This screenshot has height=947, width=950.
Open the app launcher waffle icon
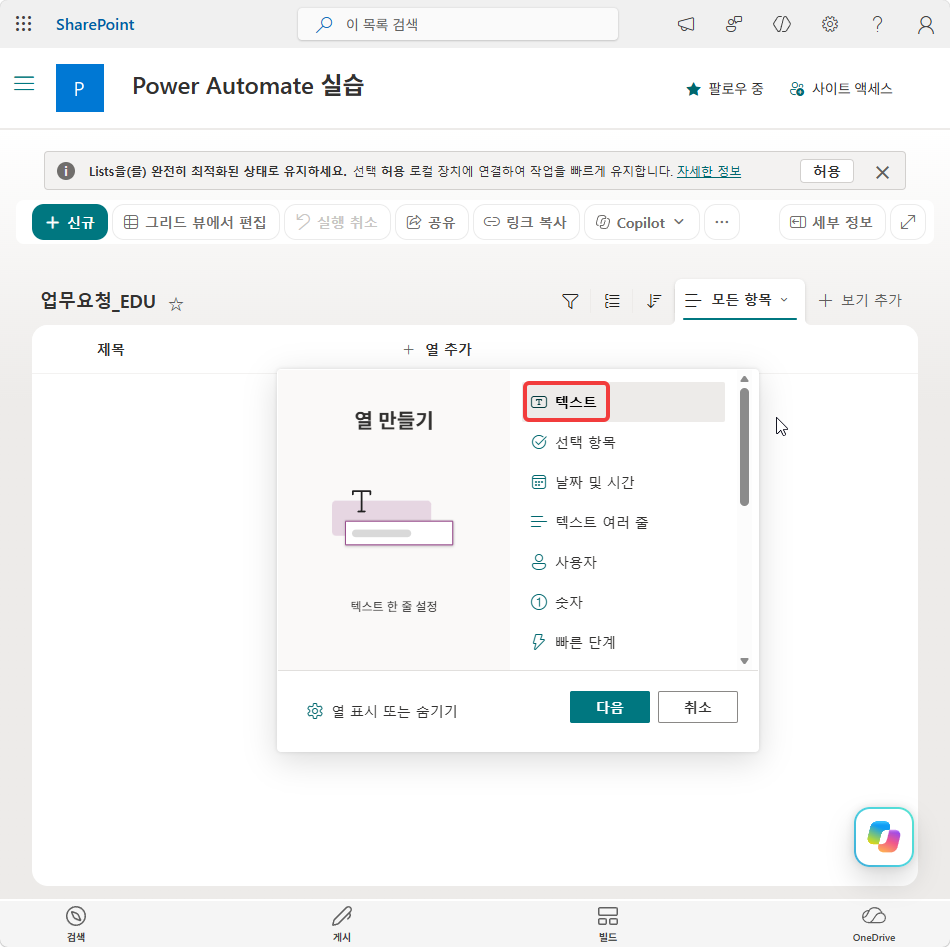[24, 24]
